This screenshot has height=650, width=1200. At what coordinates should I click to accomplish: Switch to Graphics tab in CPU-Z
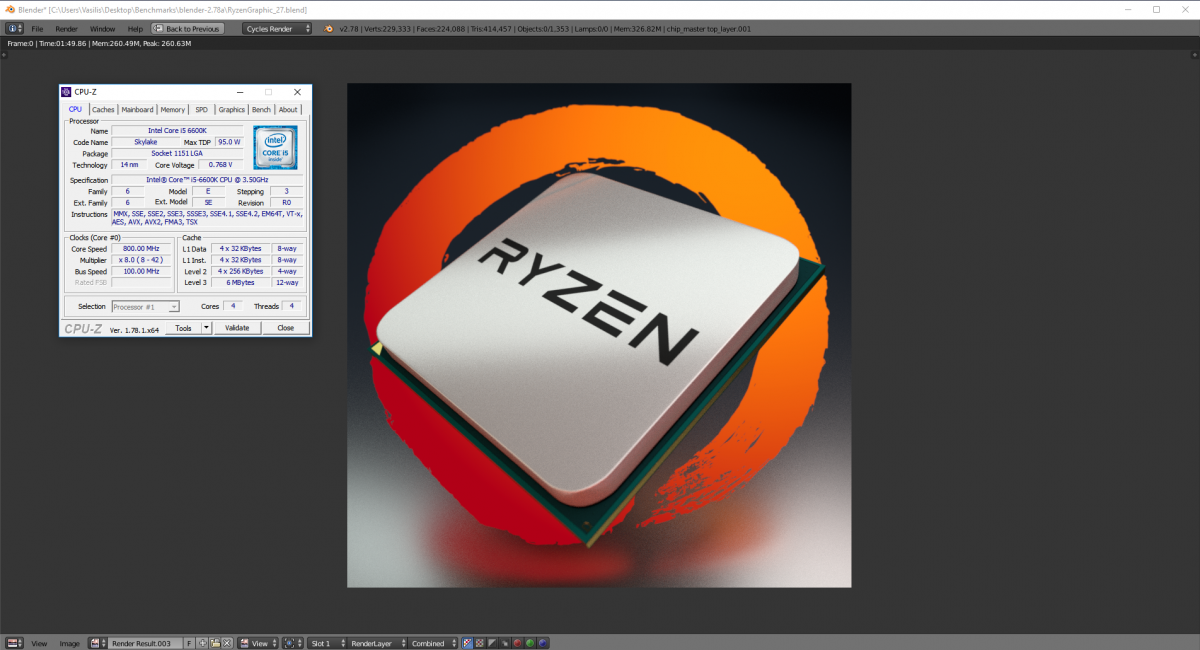click(232, 110)
